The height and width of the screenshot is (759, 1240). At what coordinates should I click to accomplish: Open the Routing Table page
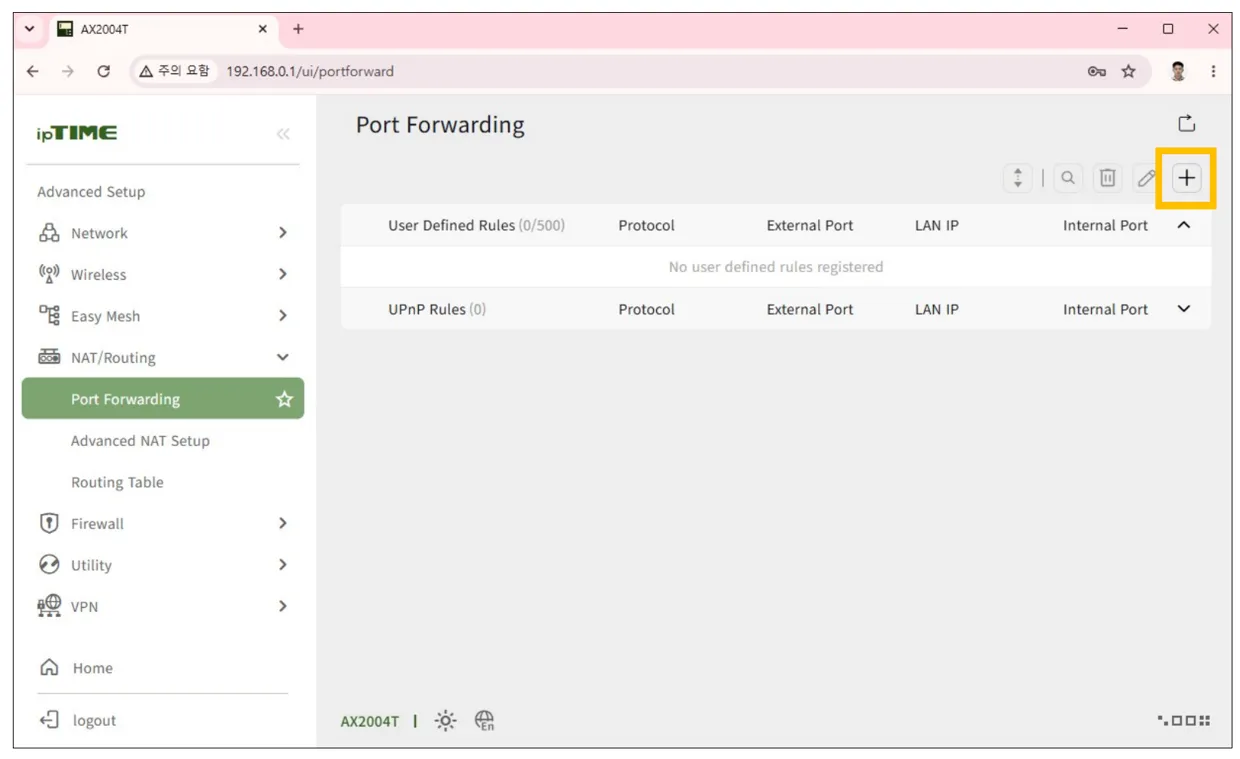point(117,482)
